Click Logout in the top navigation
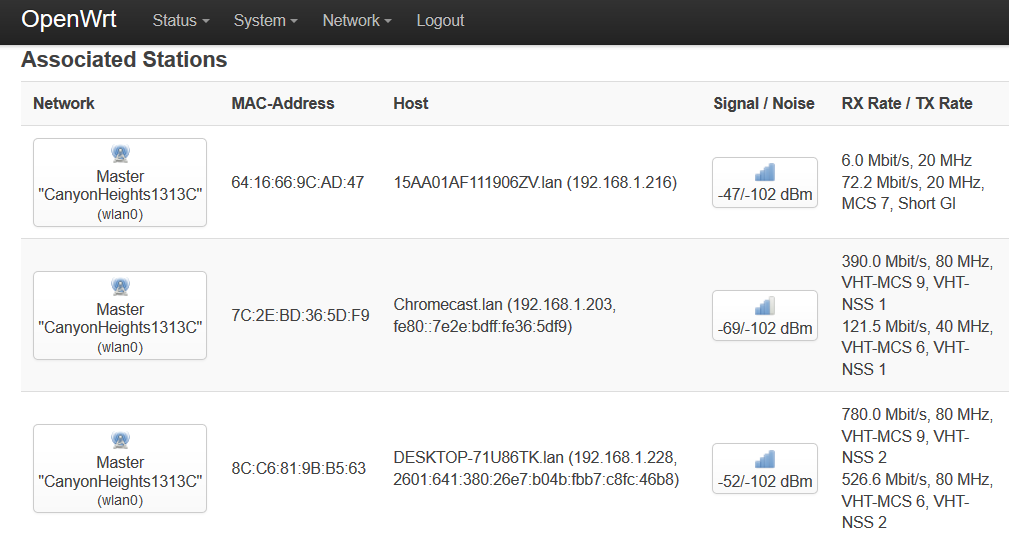The height and width of the screenshot is (541, 1009). pyautogui.click(x=440, y=20)
